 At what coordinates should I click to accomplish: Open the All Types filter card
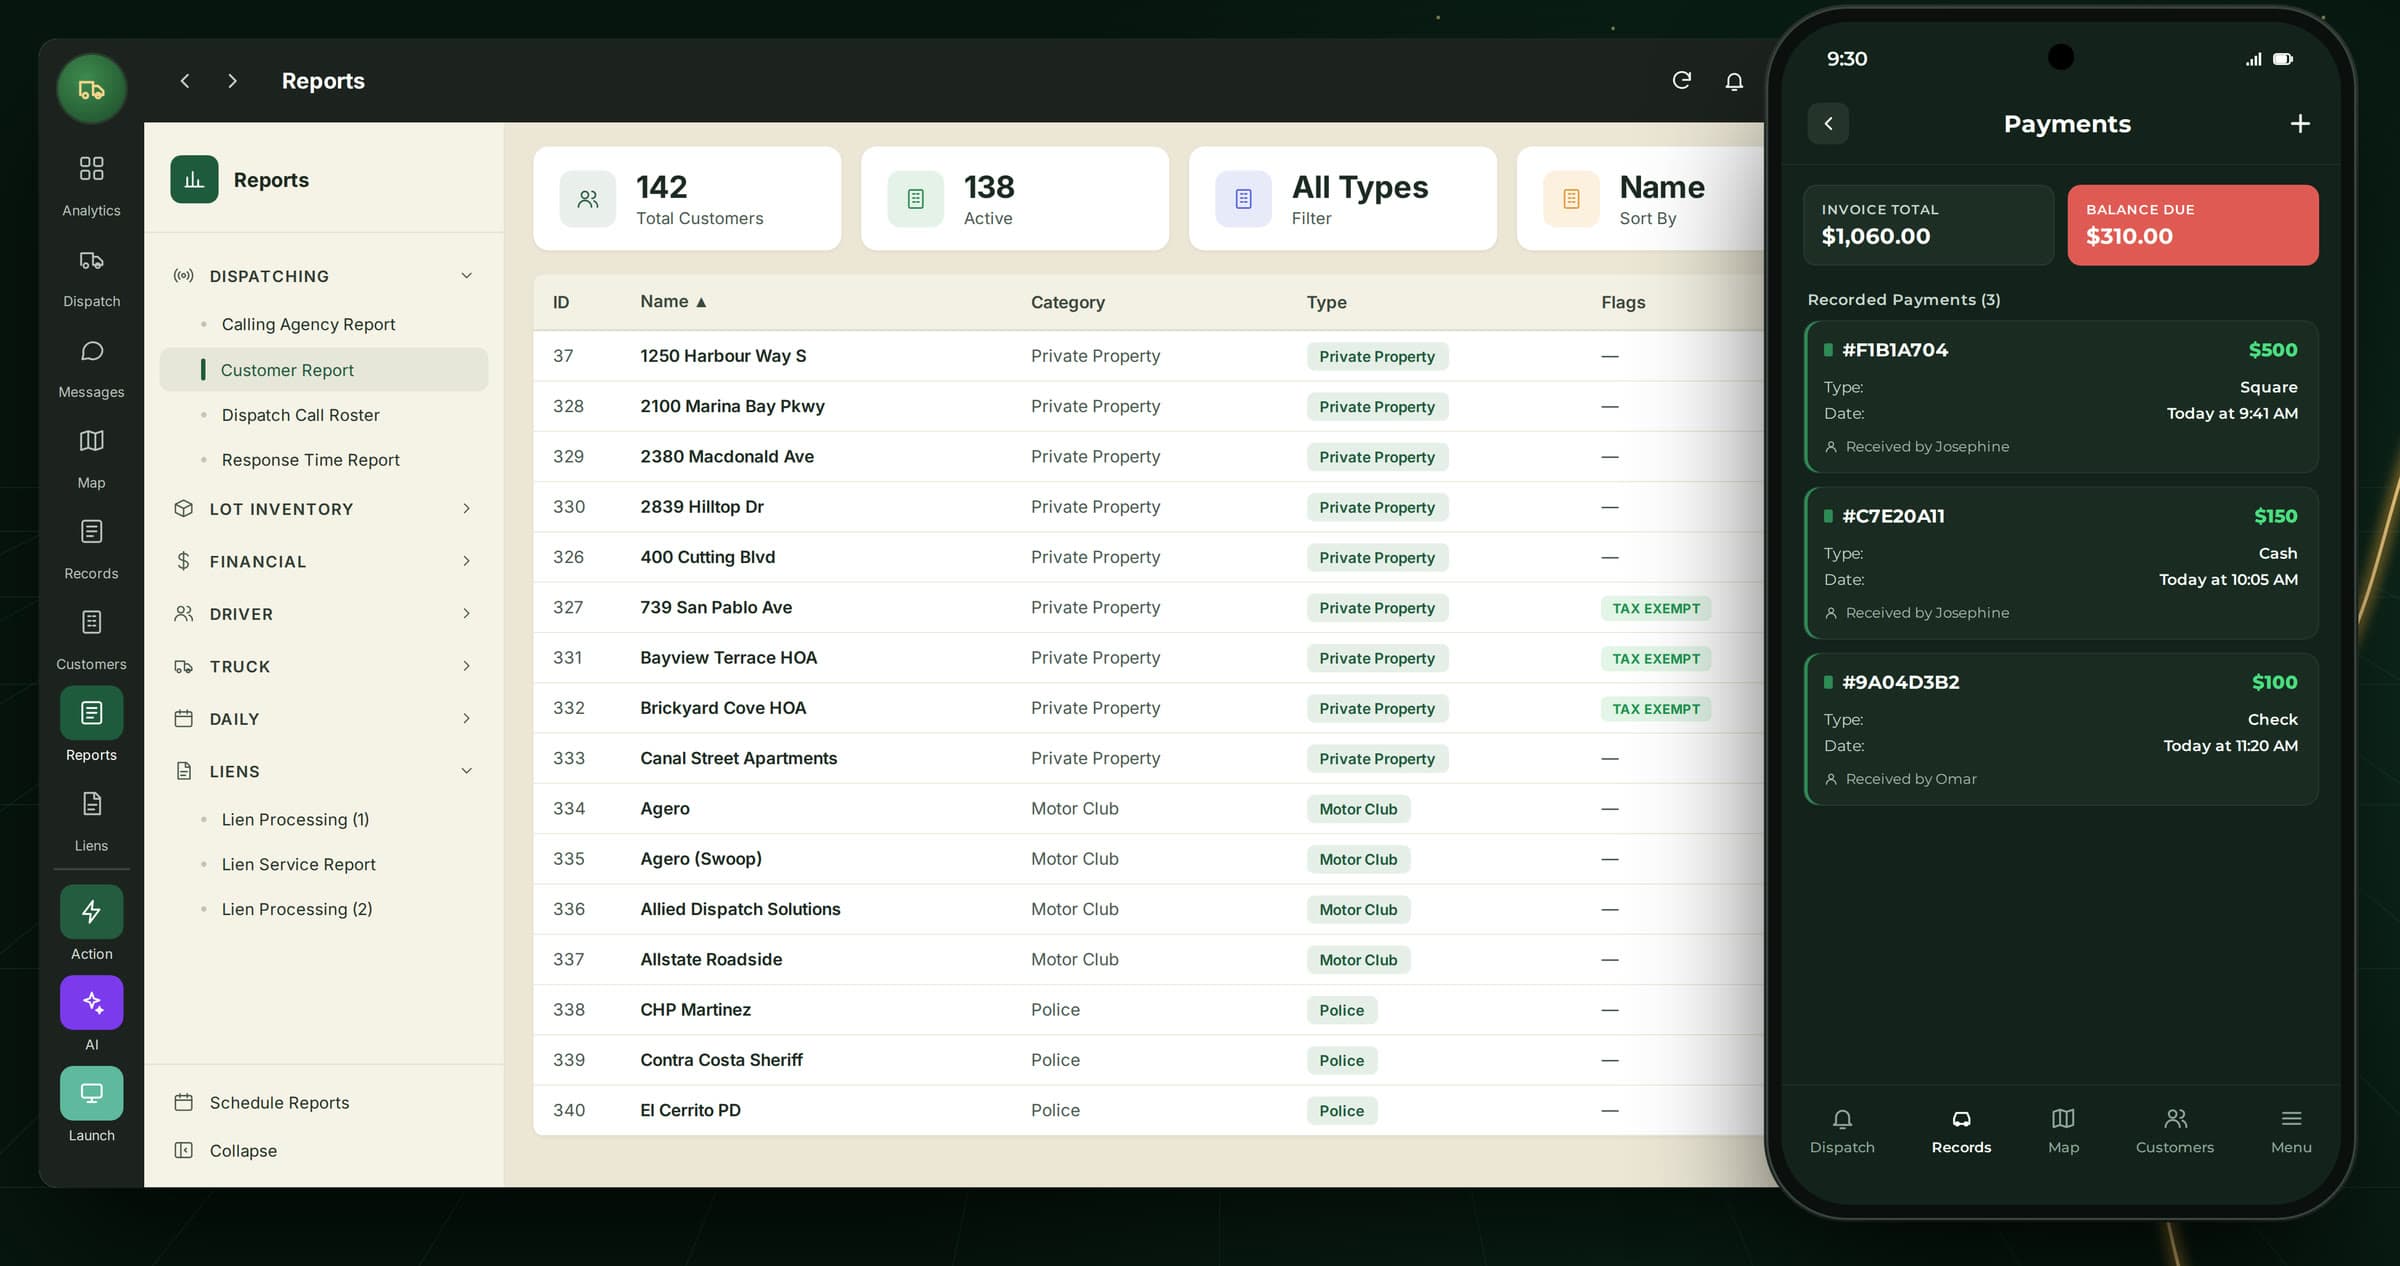click(1342, 199)
